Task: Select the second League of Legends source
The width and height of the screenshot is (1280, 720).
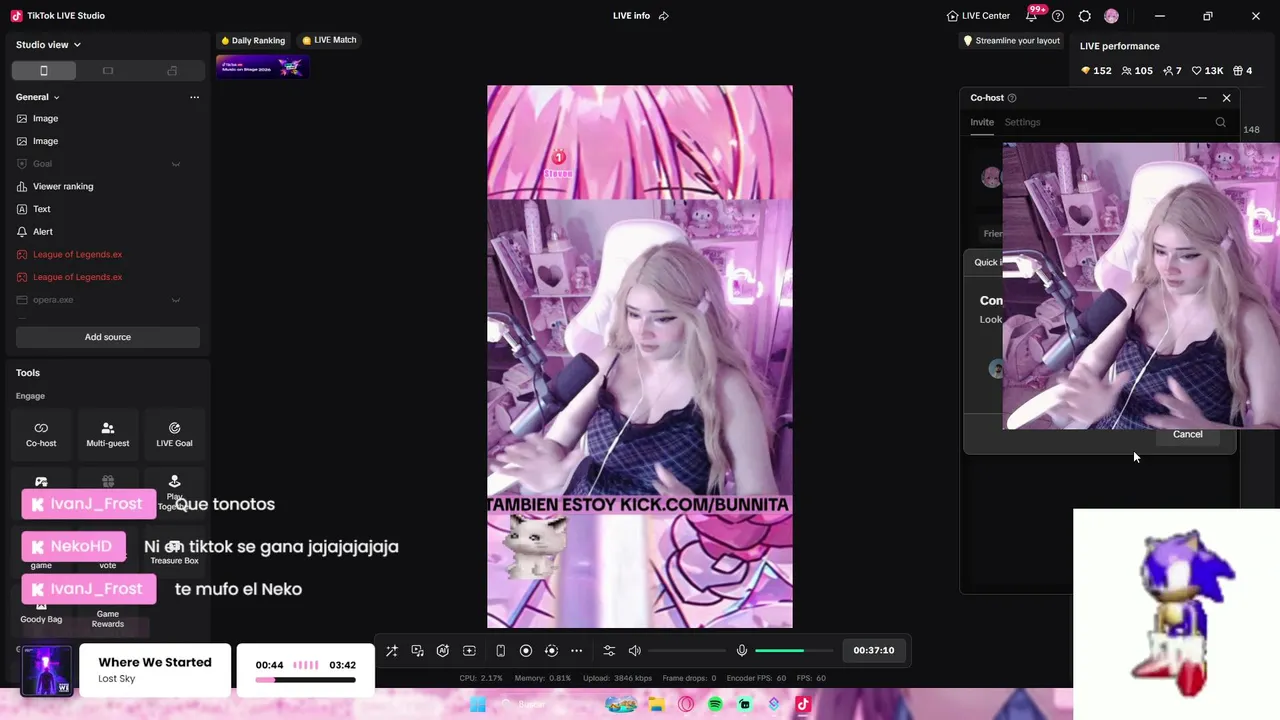Action: [x=108, y=277]
